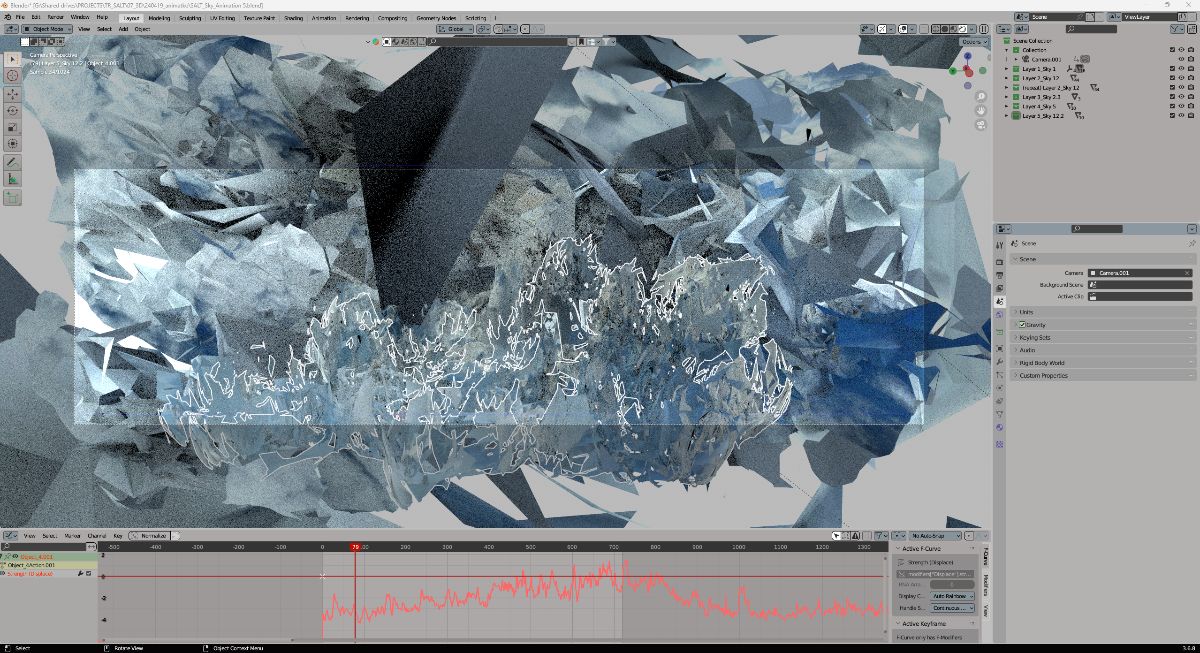The height and width of the screenshot is (653, 1200).
Task: Switch to the Scene properties tab
Action: coord(999,299)
